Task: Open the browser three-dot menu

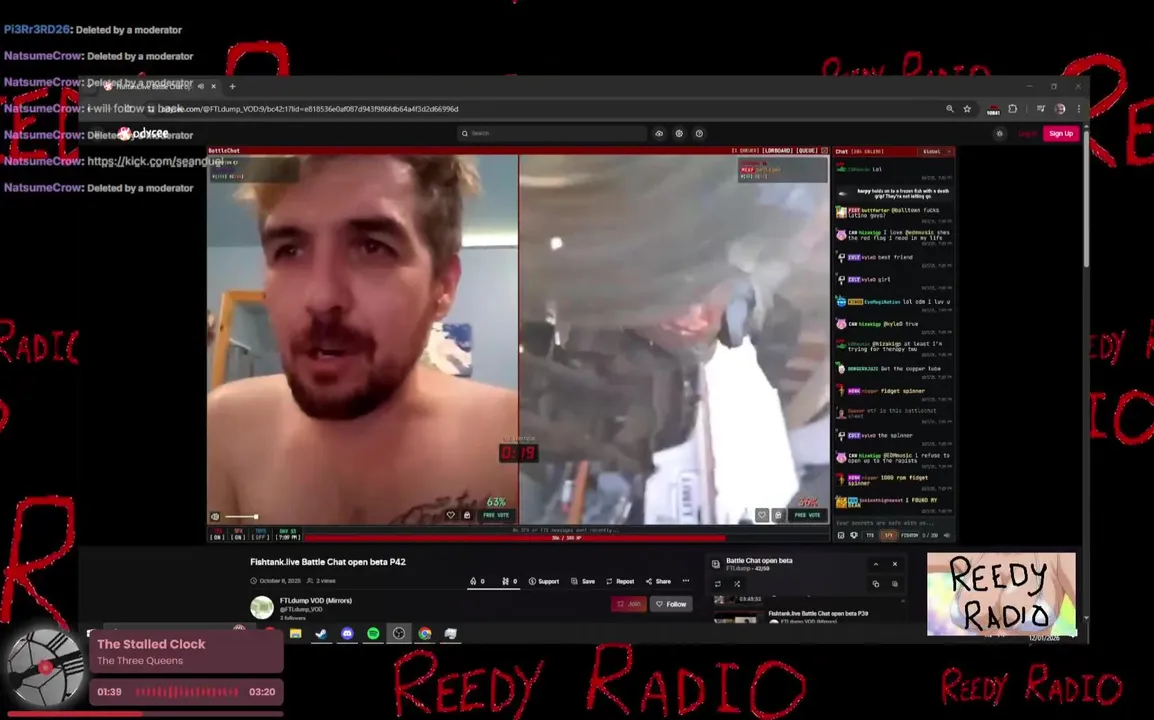Action: point(1079,109)
